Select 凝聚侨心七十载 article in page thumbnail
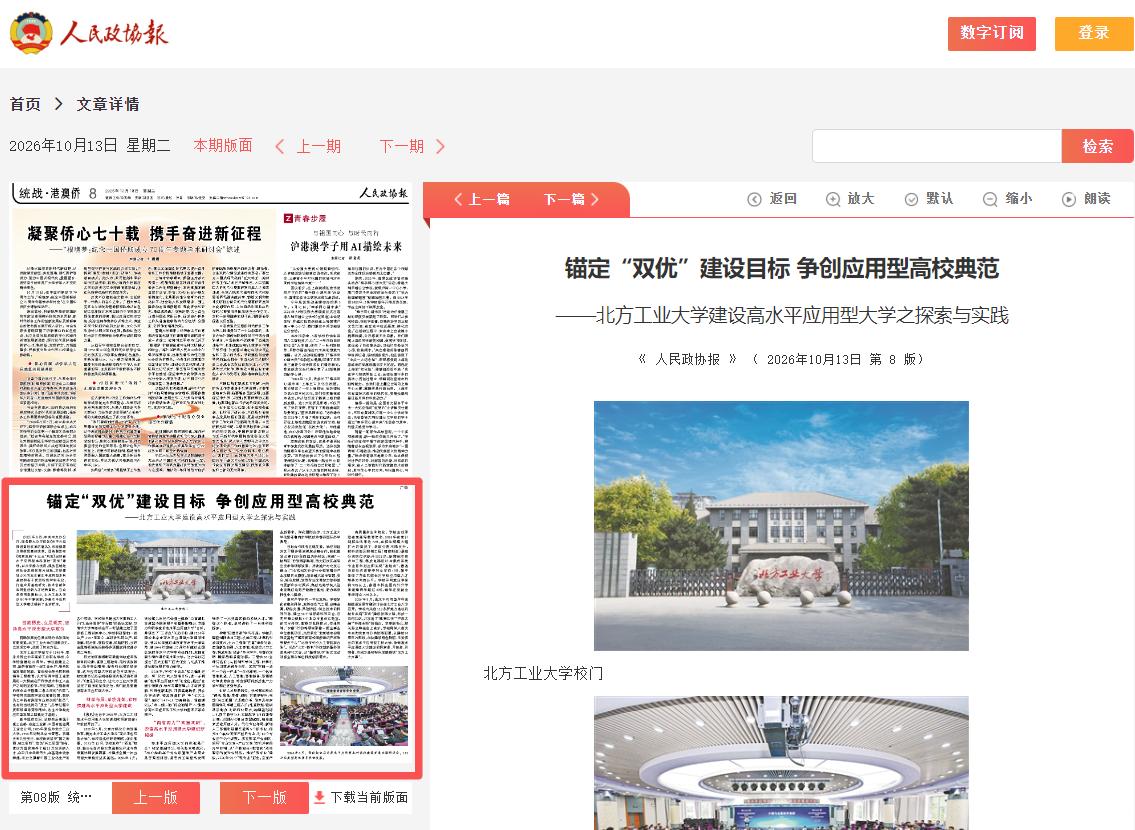This screenshot has height=830, width=1135. click(x=144, y=344)
